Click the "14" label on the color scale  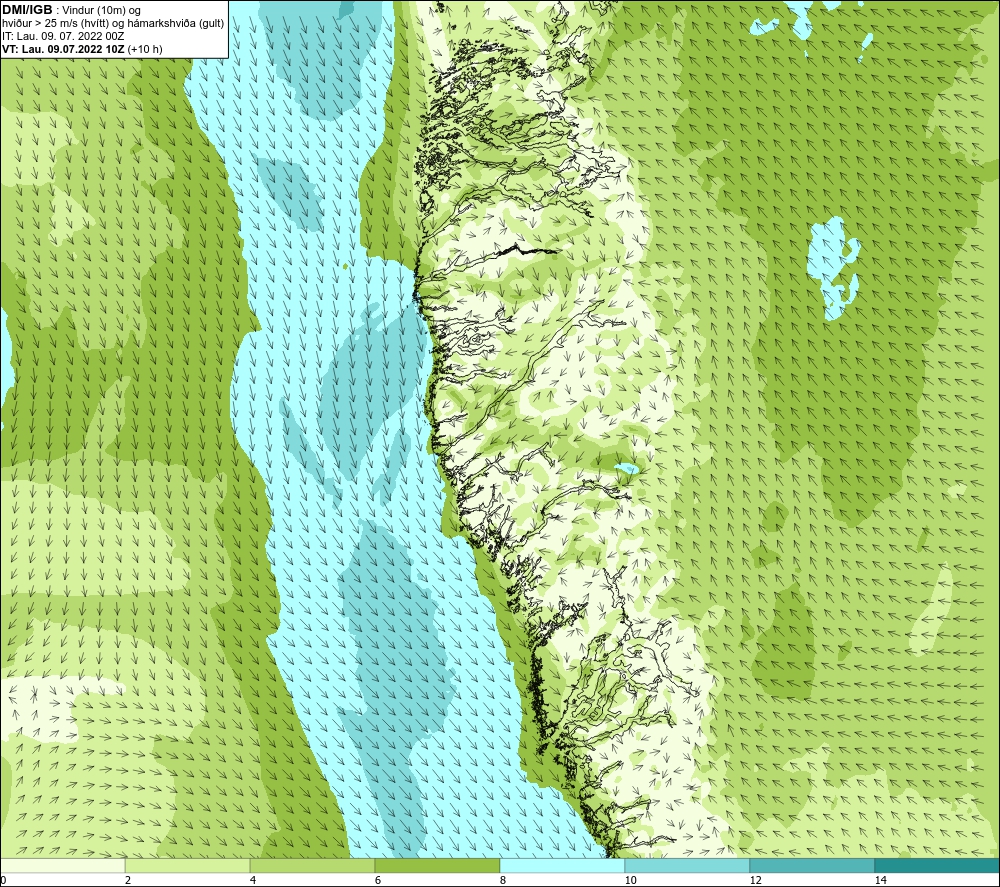(880, 880)
